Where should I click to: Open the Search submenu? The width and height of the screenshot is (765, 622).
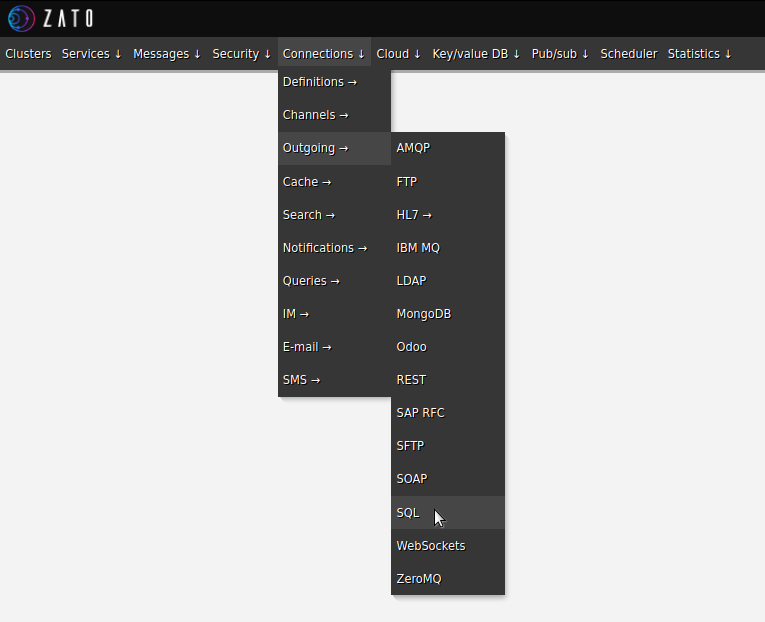coord(334,215)
